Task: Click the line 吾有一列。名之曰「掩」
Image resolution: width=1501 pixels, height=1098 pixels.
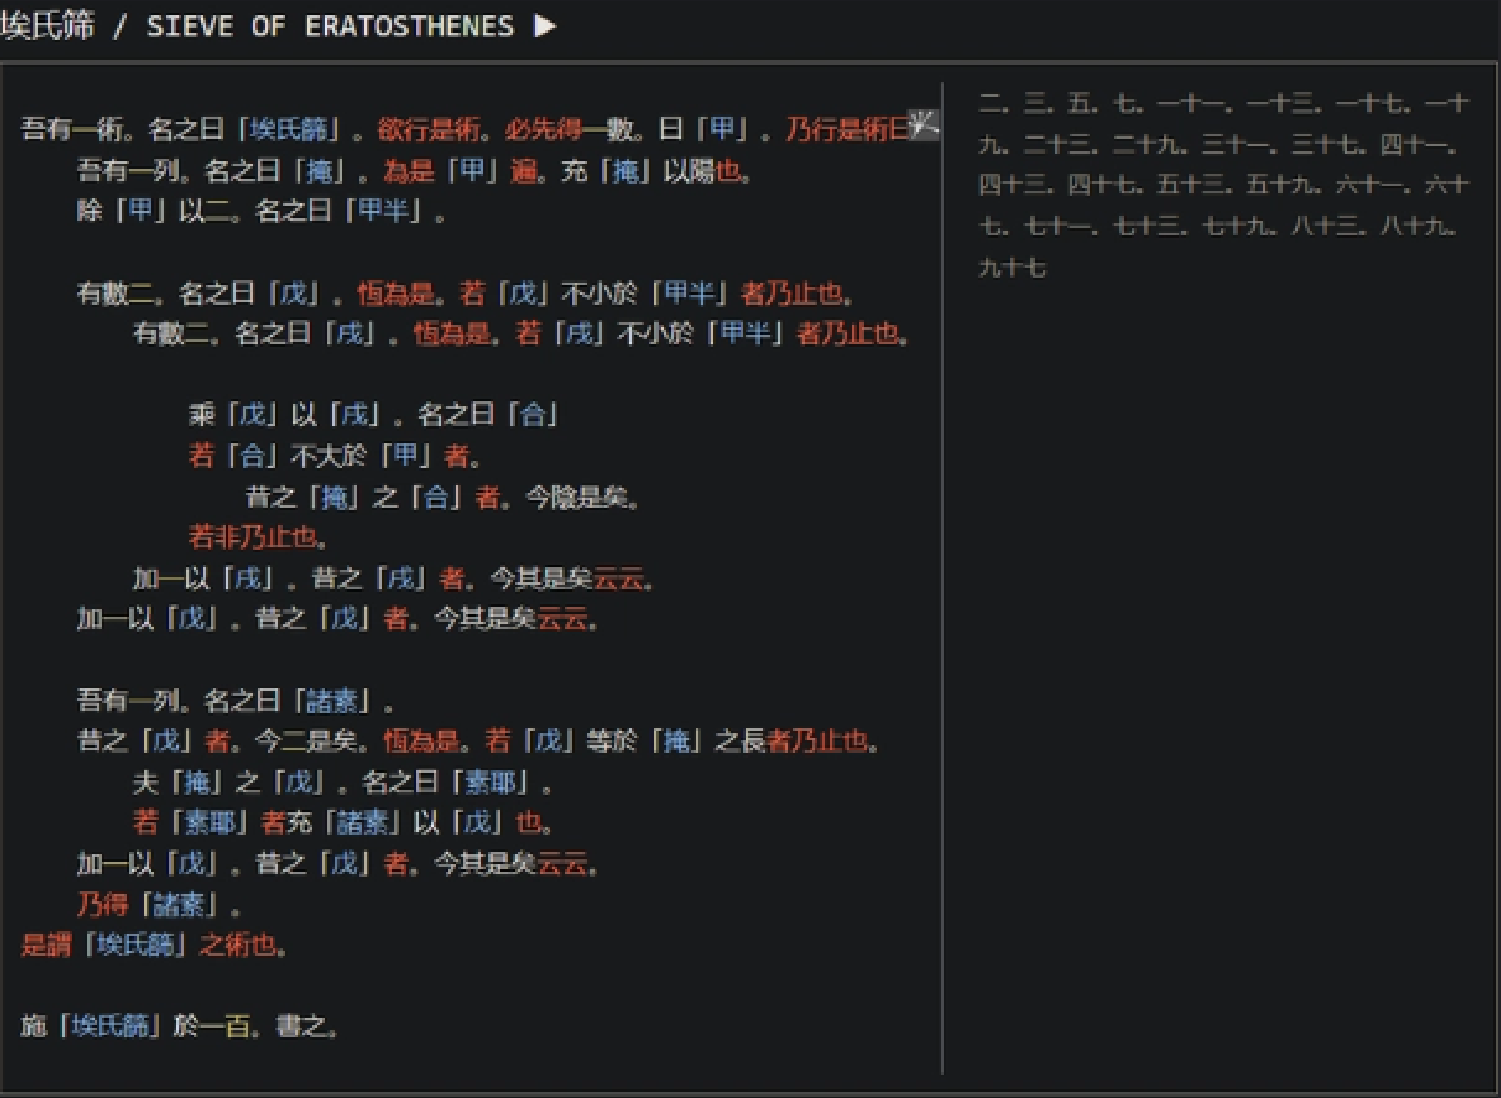Action: click(x=414, y=171)
